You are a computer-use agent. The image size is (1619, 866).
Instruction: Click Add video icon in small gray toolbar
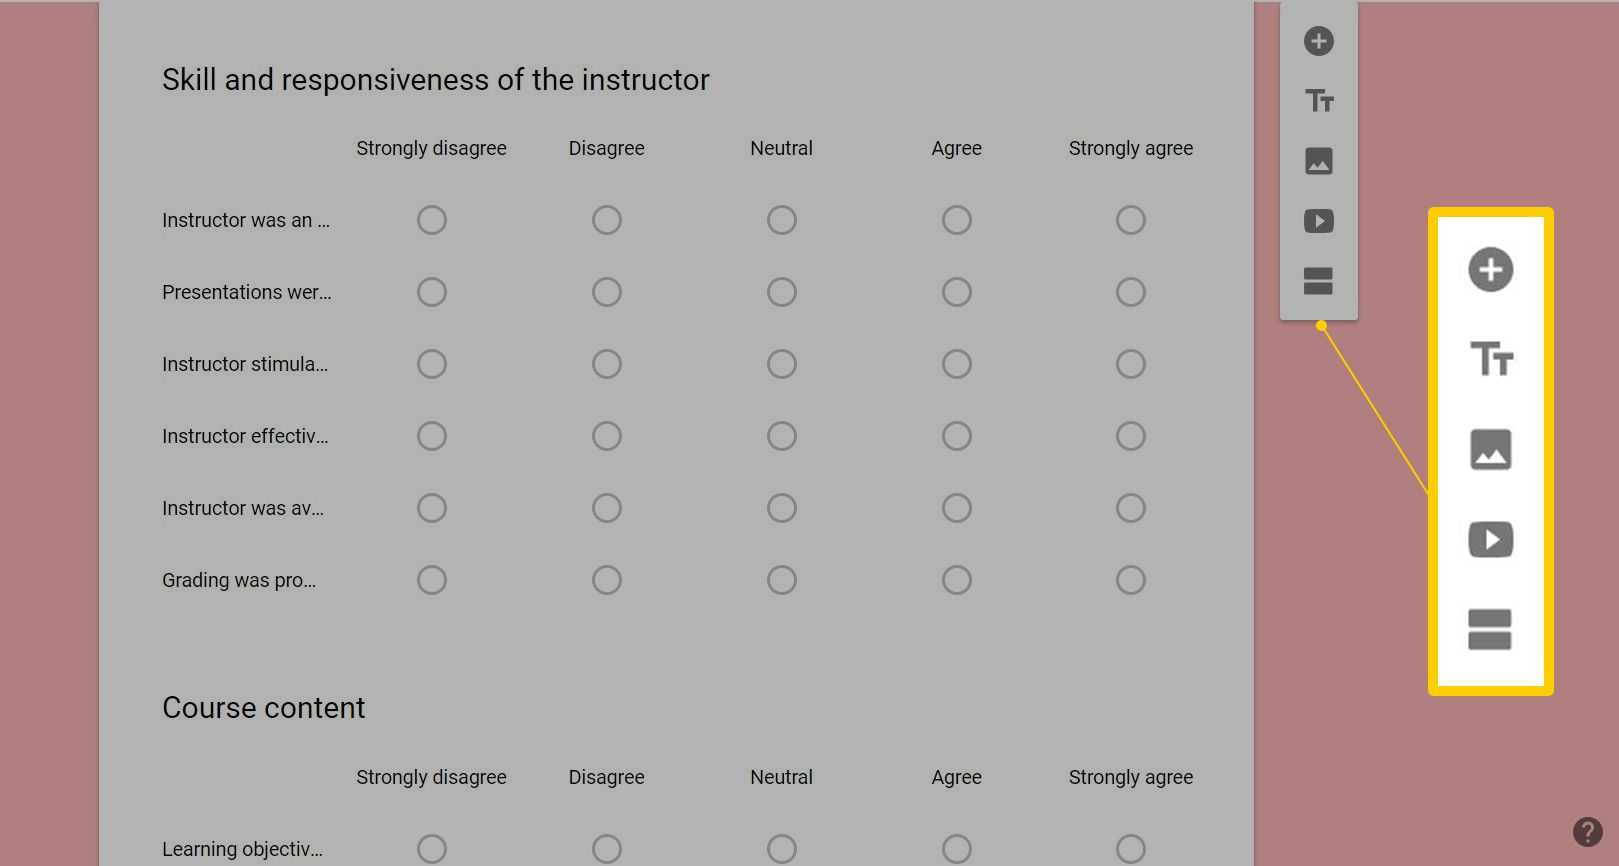click(1319, 221)
